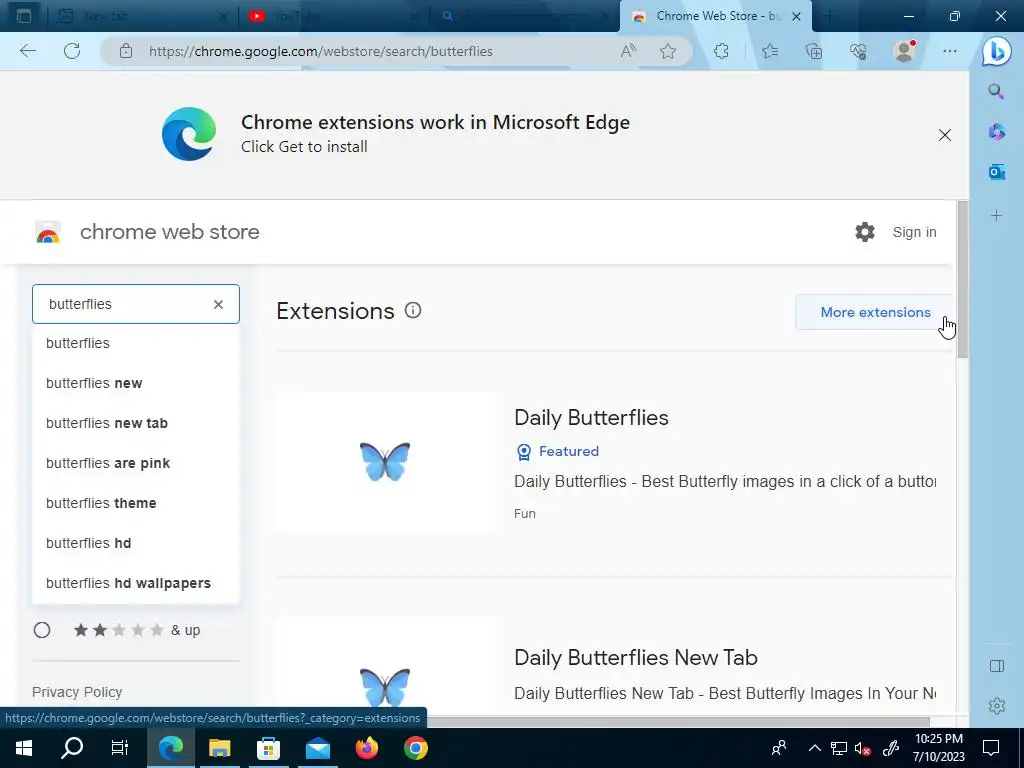Viewport: 1024px width, 768px height.
Task: Open Daily Butterflies New Tab extension title
Action: tap(635, 657)
